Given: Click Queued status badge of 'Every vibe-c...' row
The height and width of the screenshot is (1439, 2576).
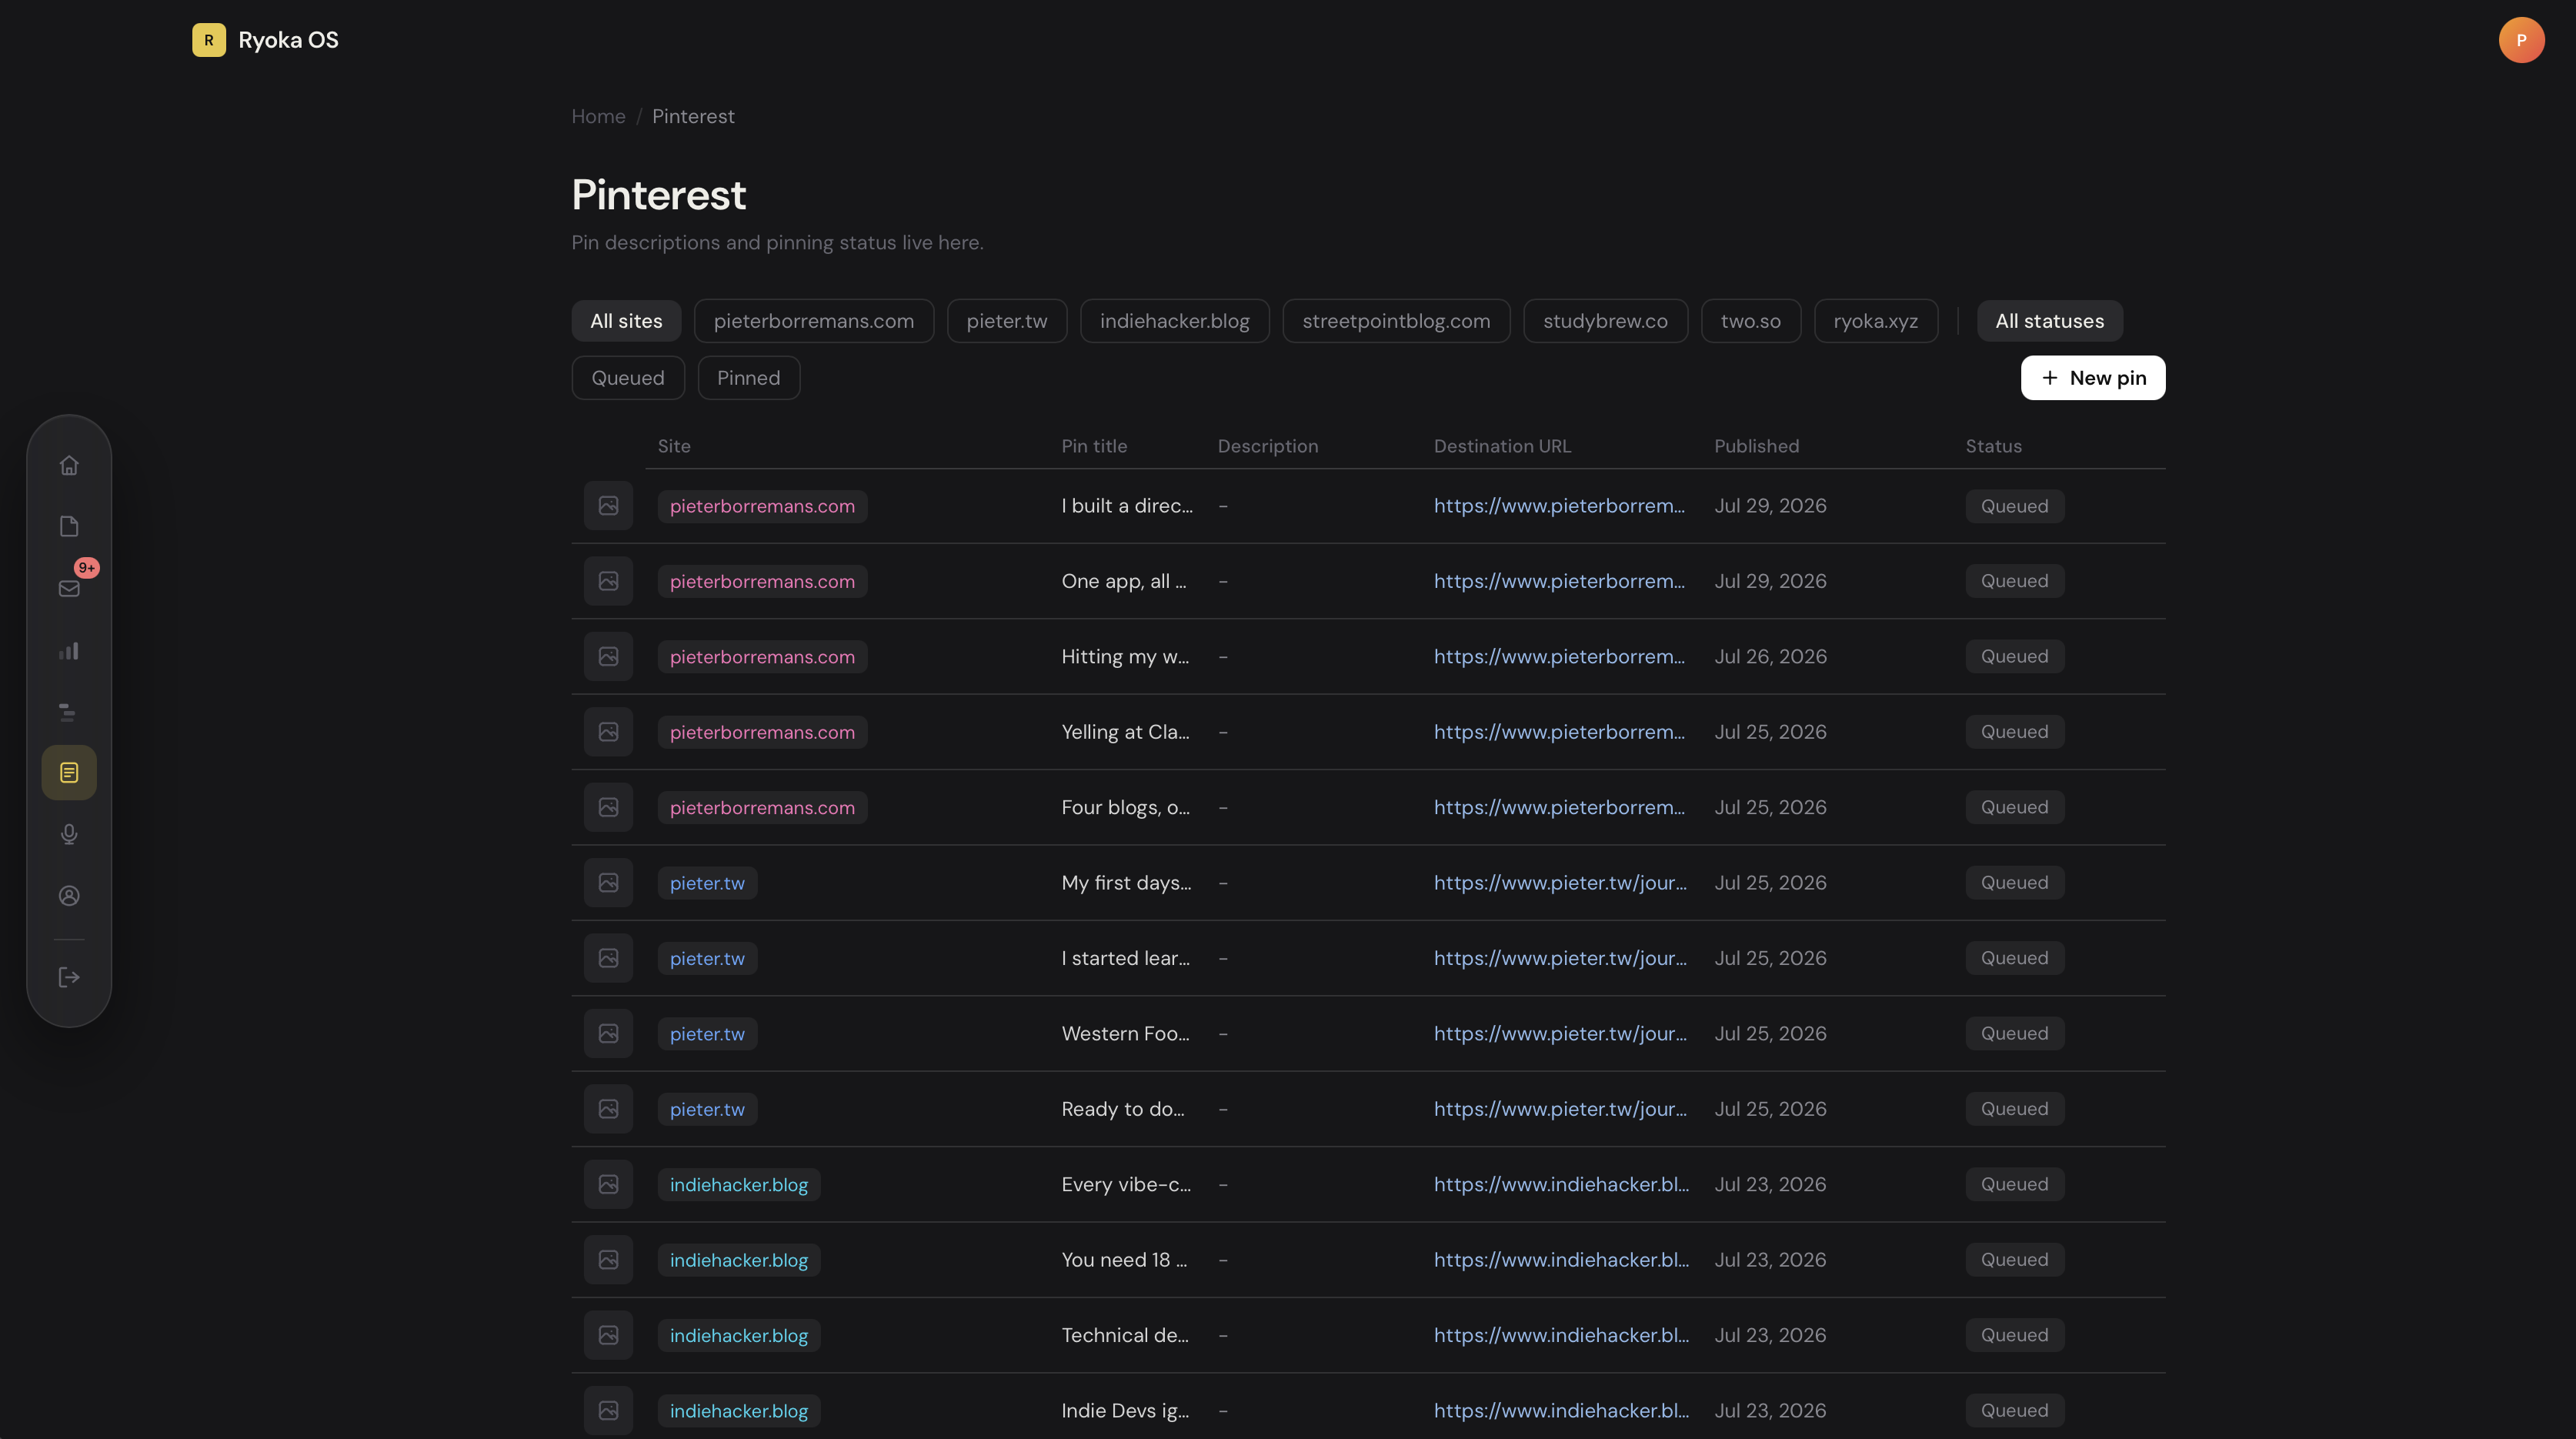Looking at the screenshot, I should 2014,1184.
